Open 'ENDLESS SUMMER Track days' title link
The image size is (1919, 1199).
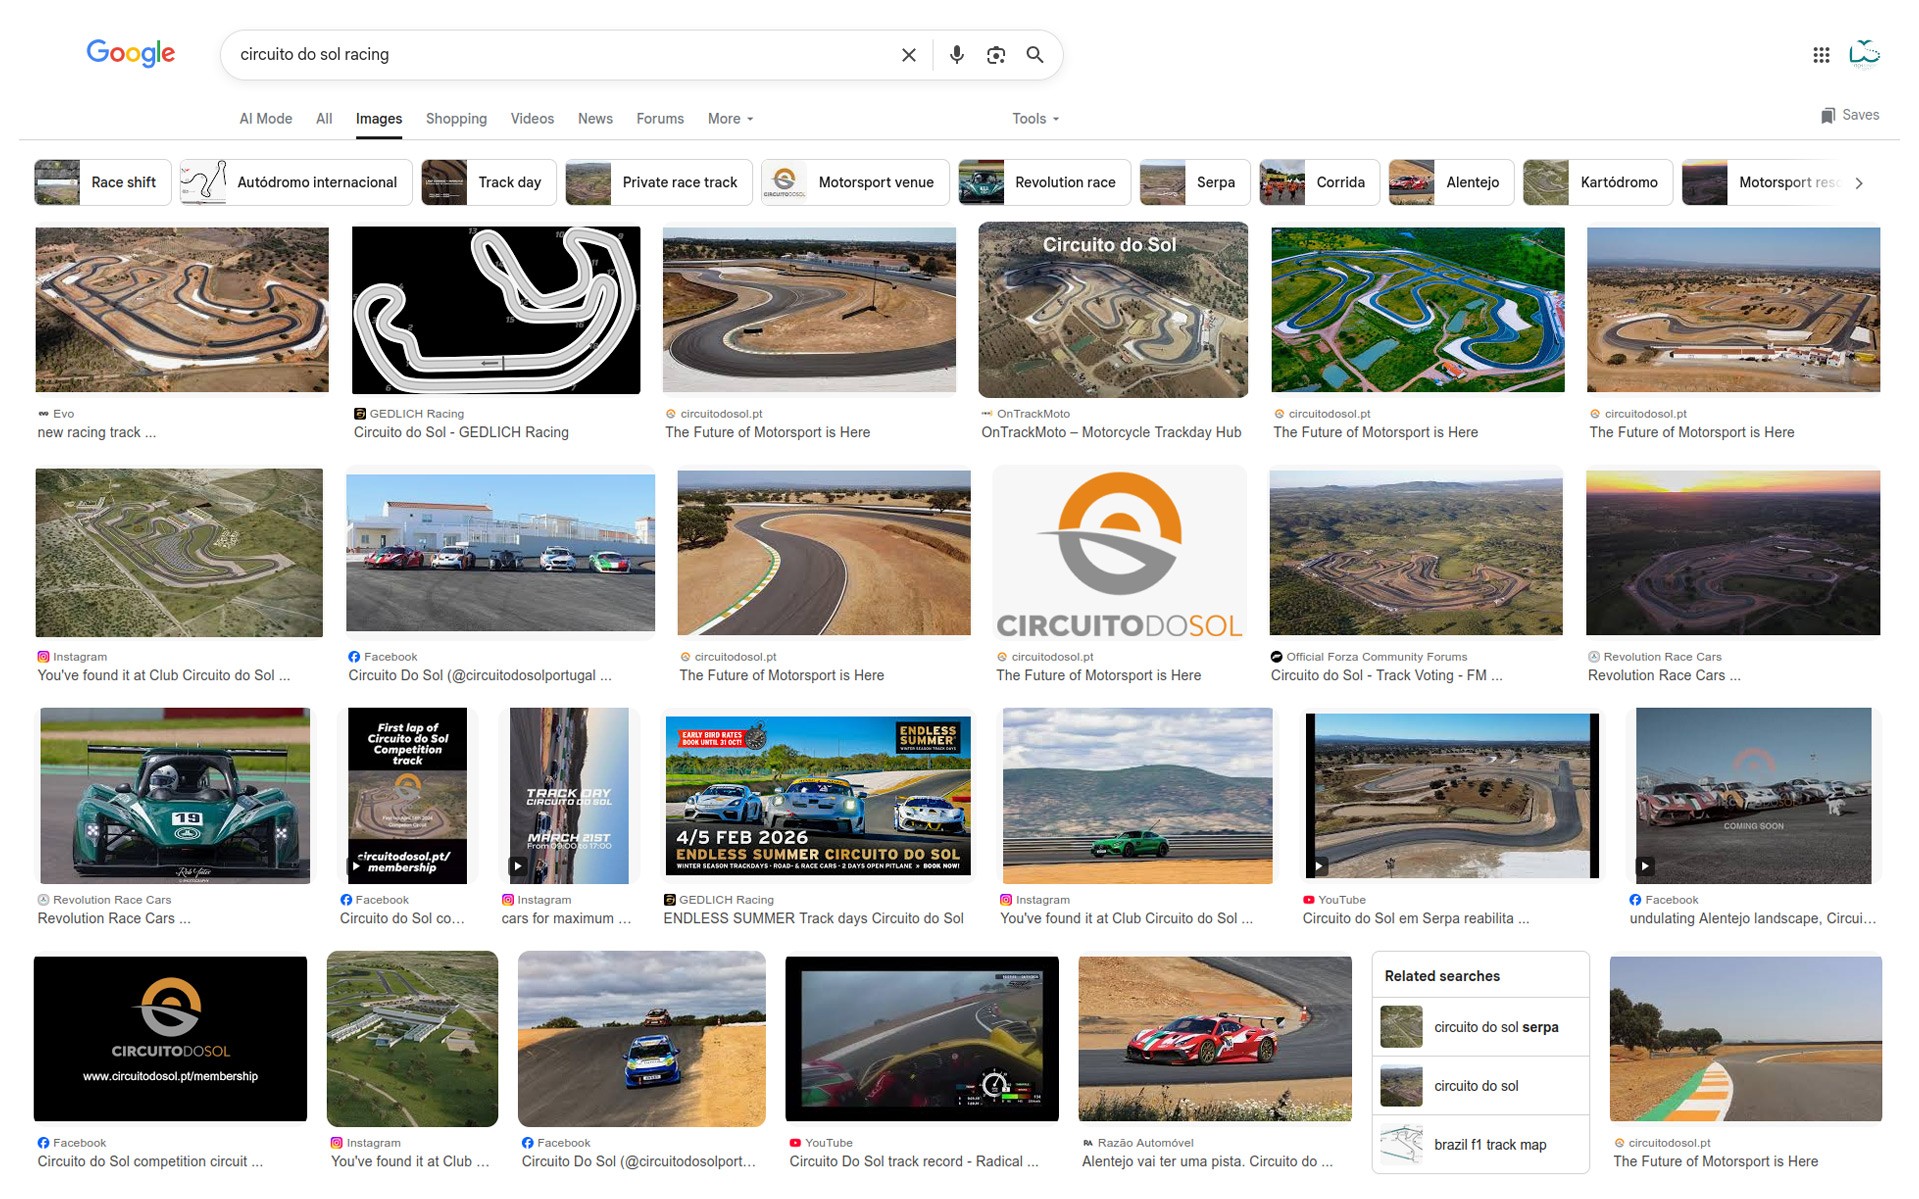pyautogui.click(x=813, y=919)
